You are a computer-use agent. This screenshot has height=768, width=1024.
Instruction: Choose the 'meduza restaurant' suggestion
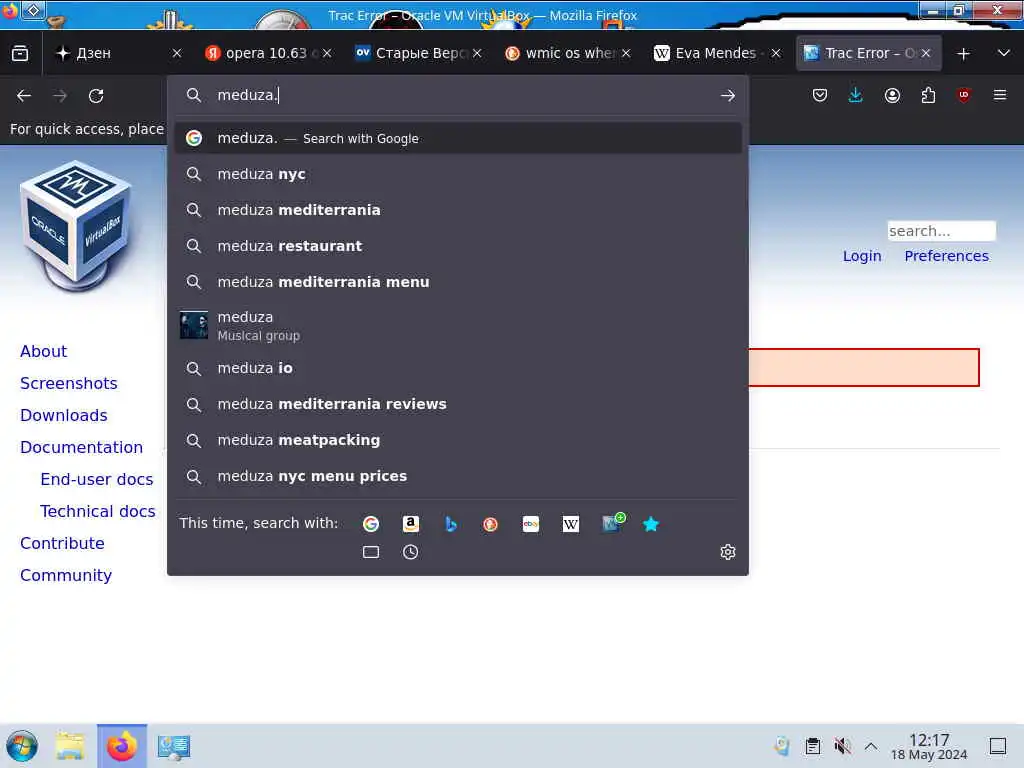click(458, 246)
